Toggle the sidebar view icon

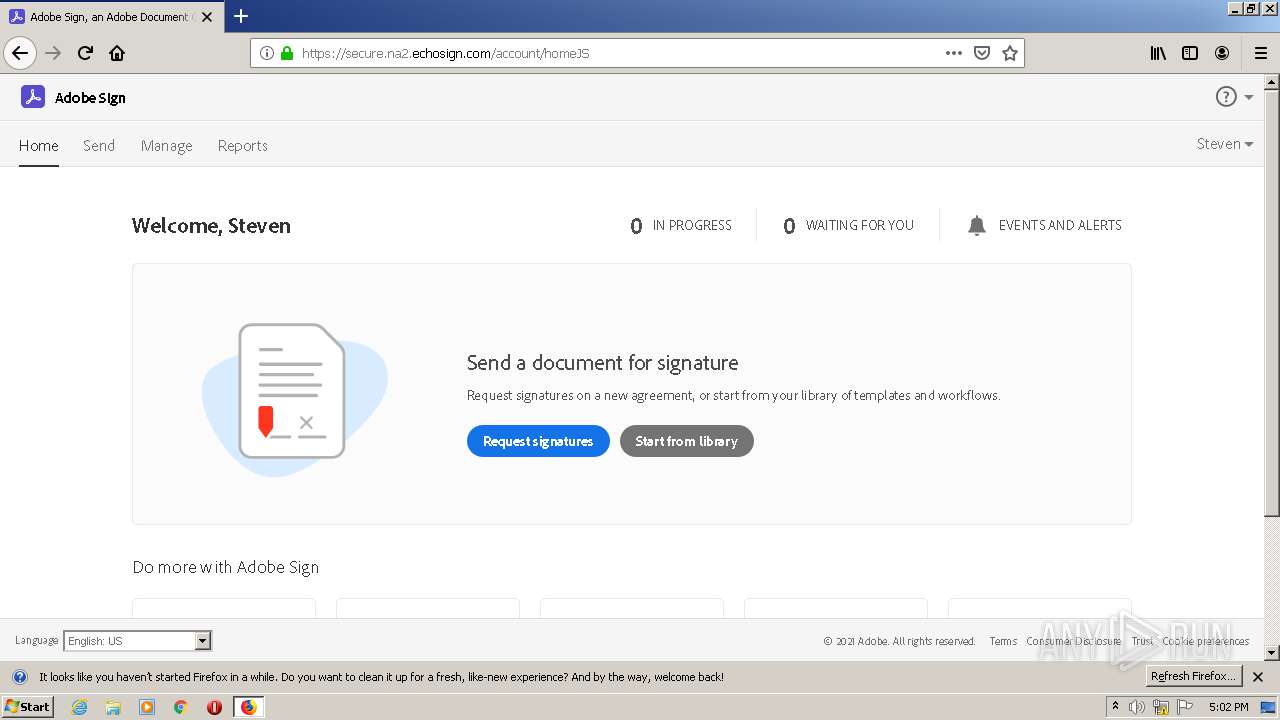point(1190,53)
